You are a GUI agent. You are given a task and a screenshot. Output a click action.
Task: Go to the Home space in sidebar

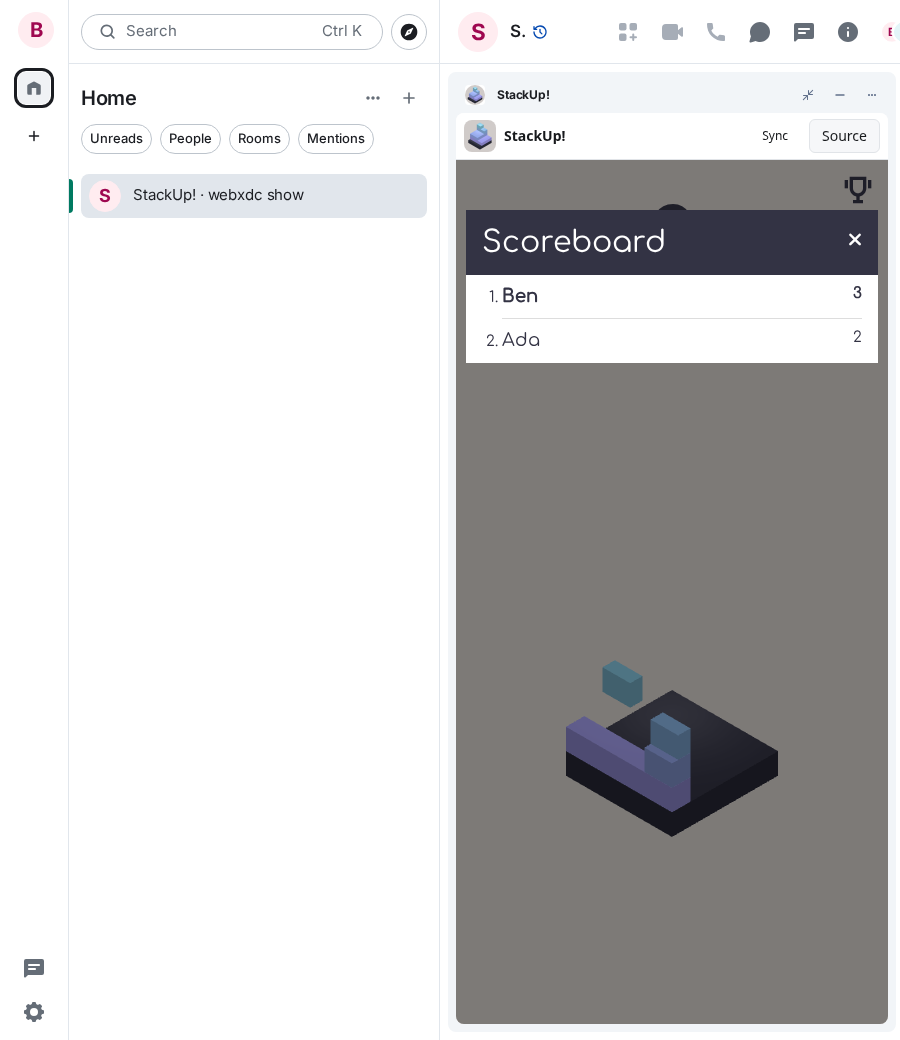click(34, 88)
